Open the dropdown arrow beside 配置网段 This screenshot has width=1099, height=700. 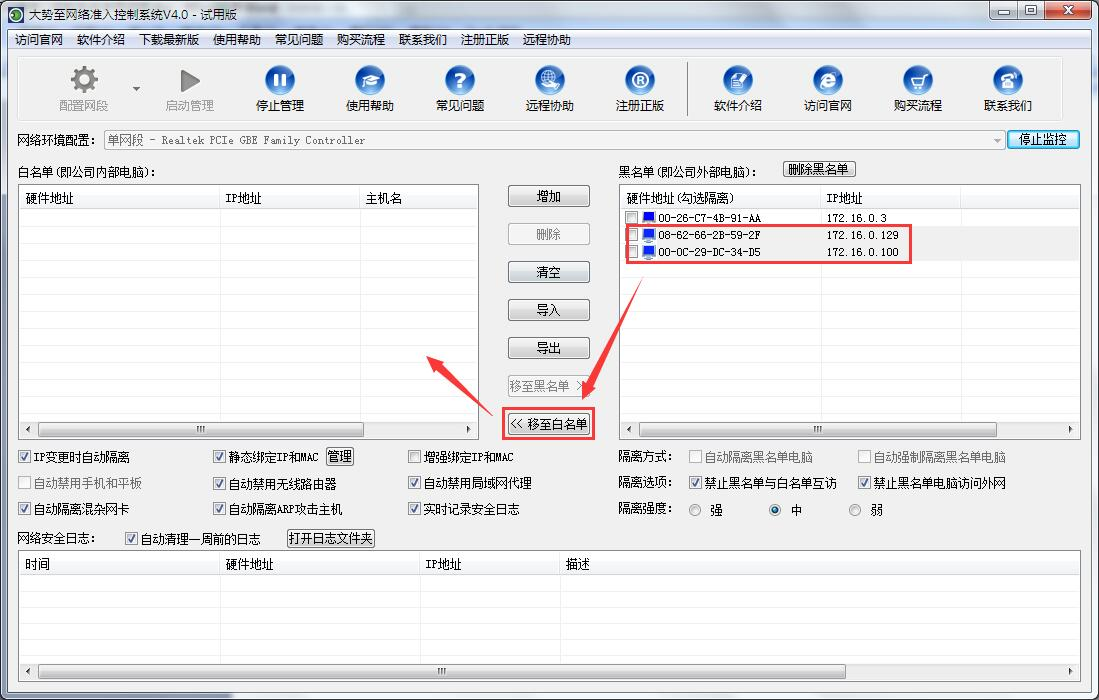(136, 87)
